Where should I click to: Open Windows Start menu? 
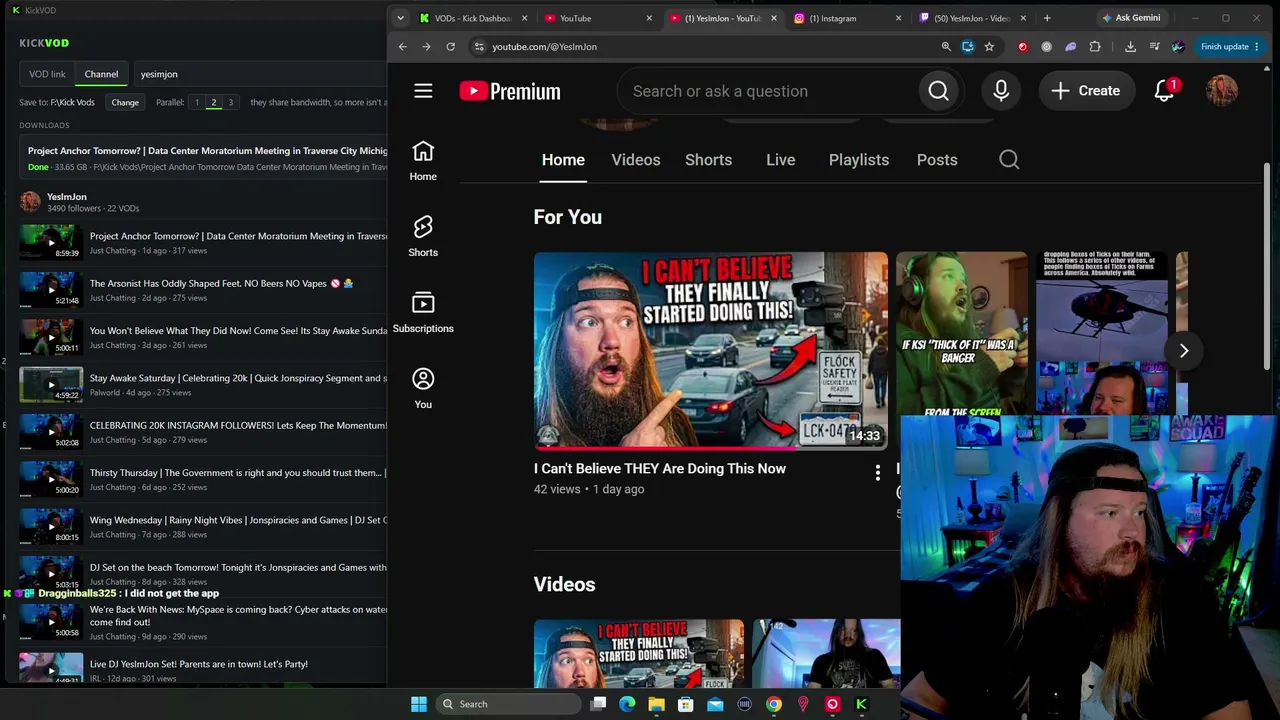(419, 704)
